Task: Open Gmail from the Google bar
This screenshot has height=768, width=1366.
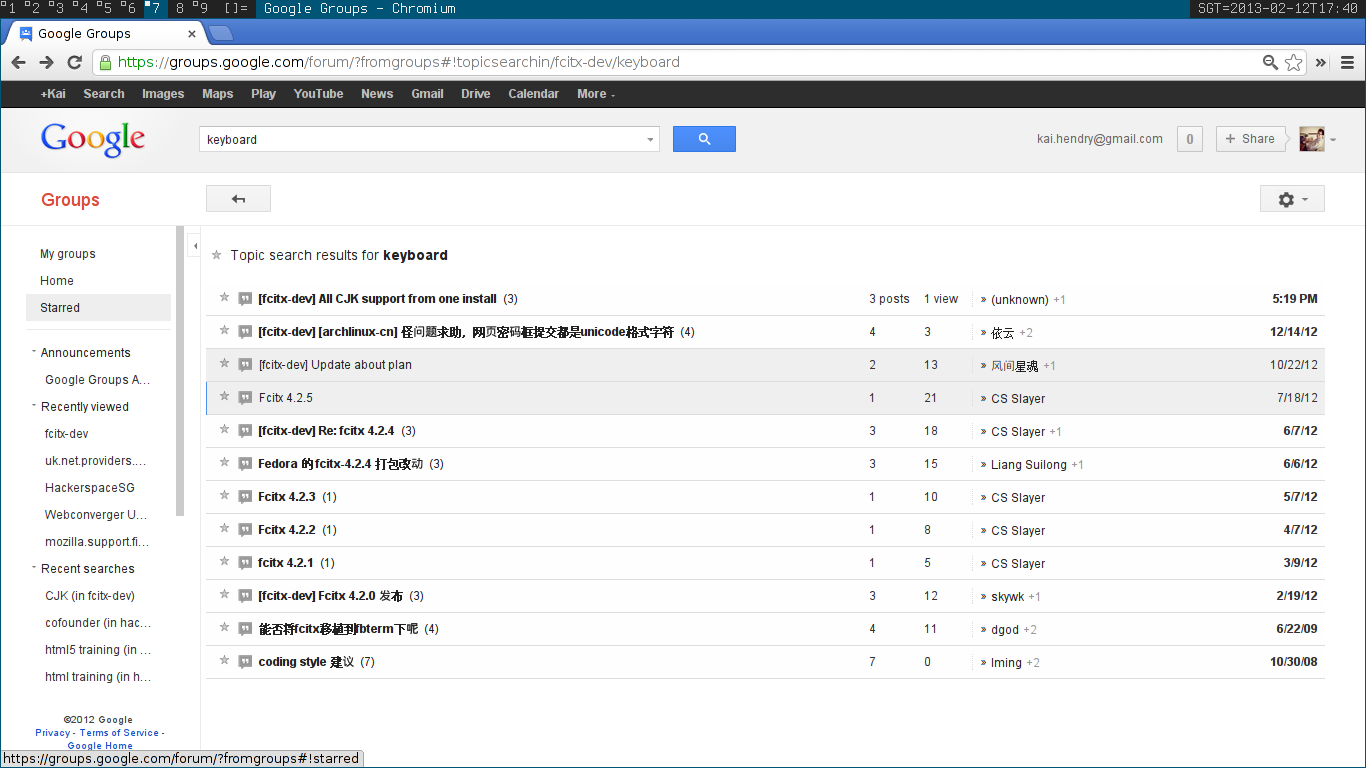Action: (427, 94)
